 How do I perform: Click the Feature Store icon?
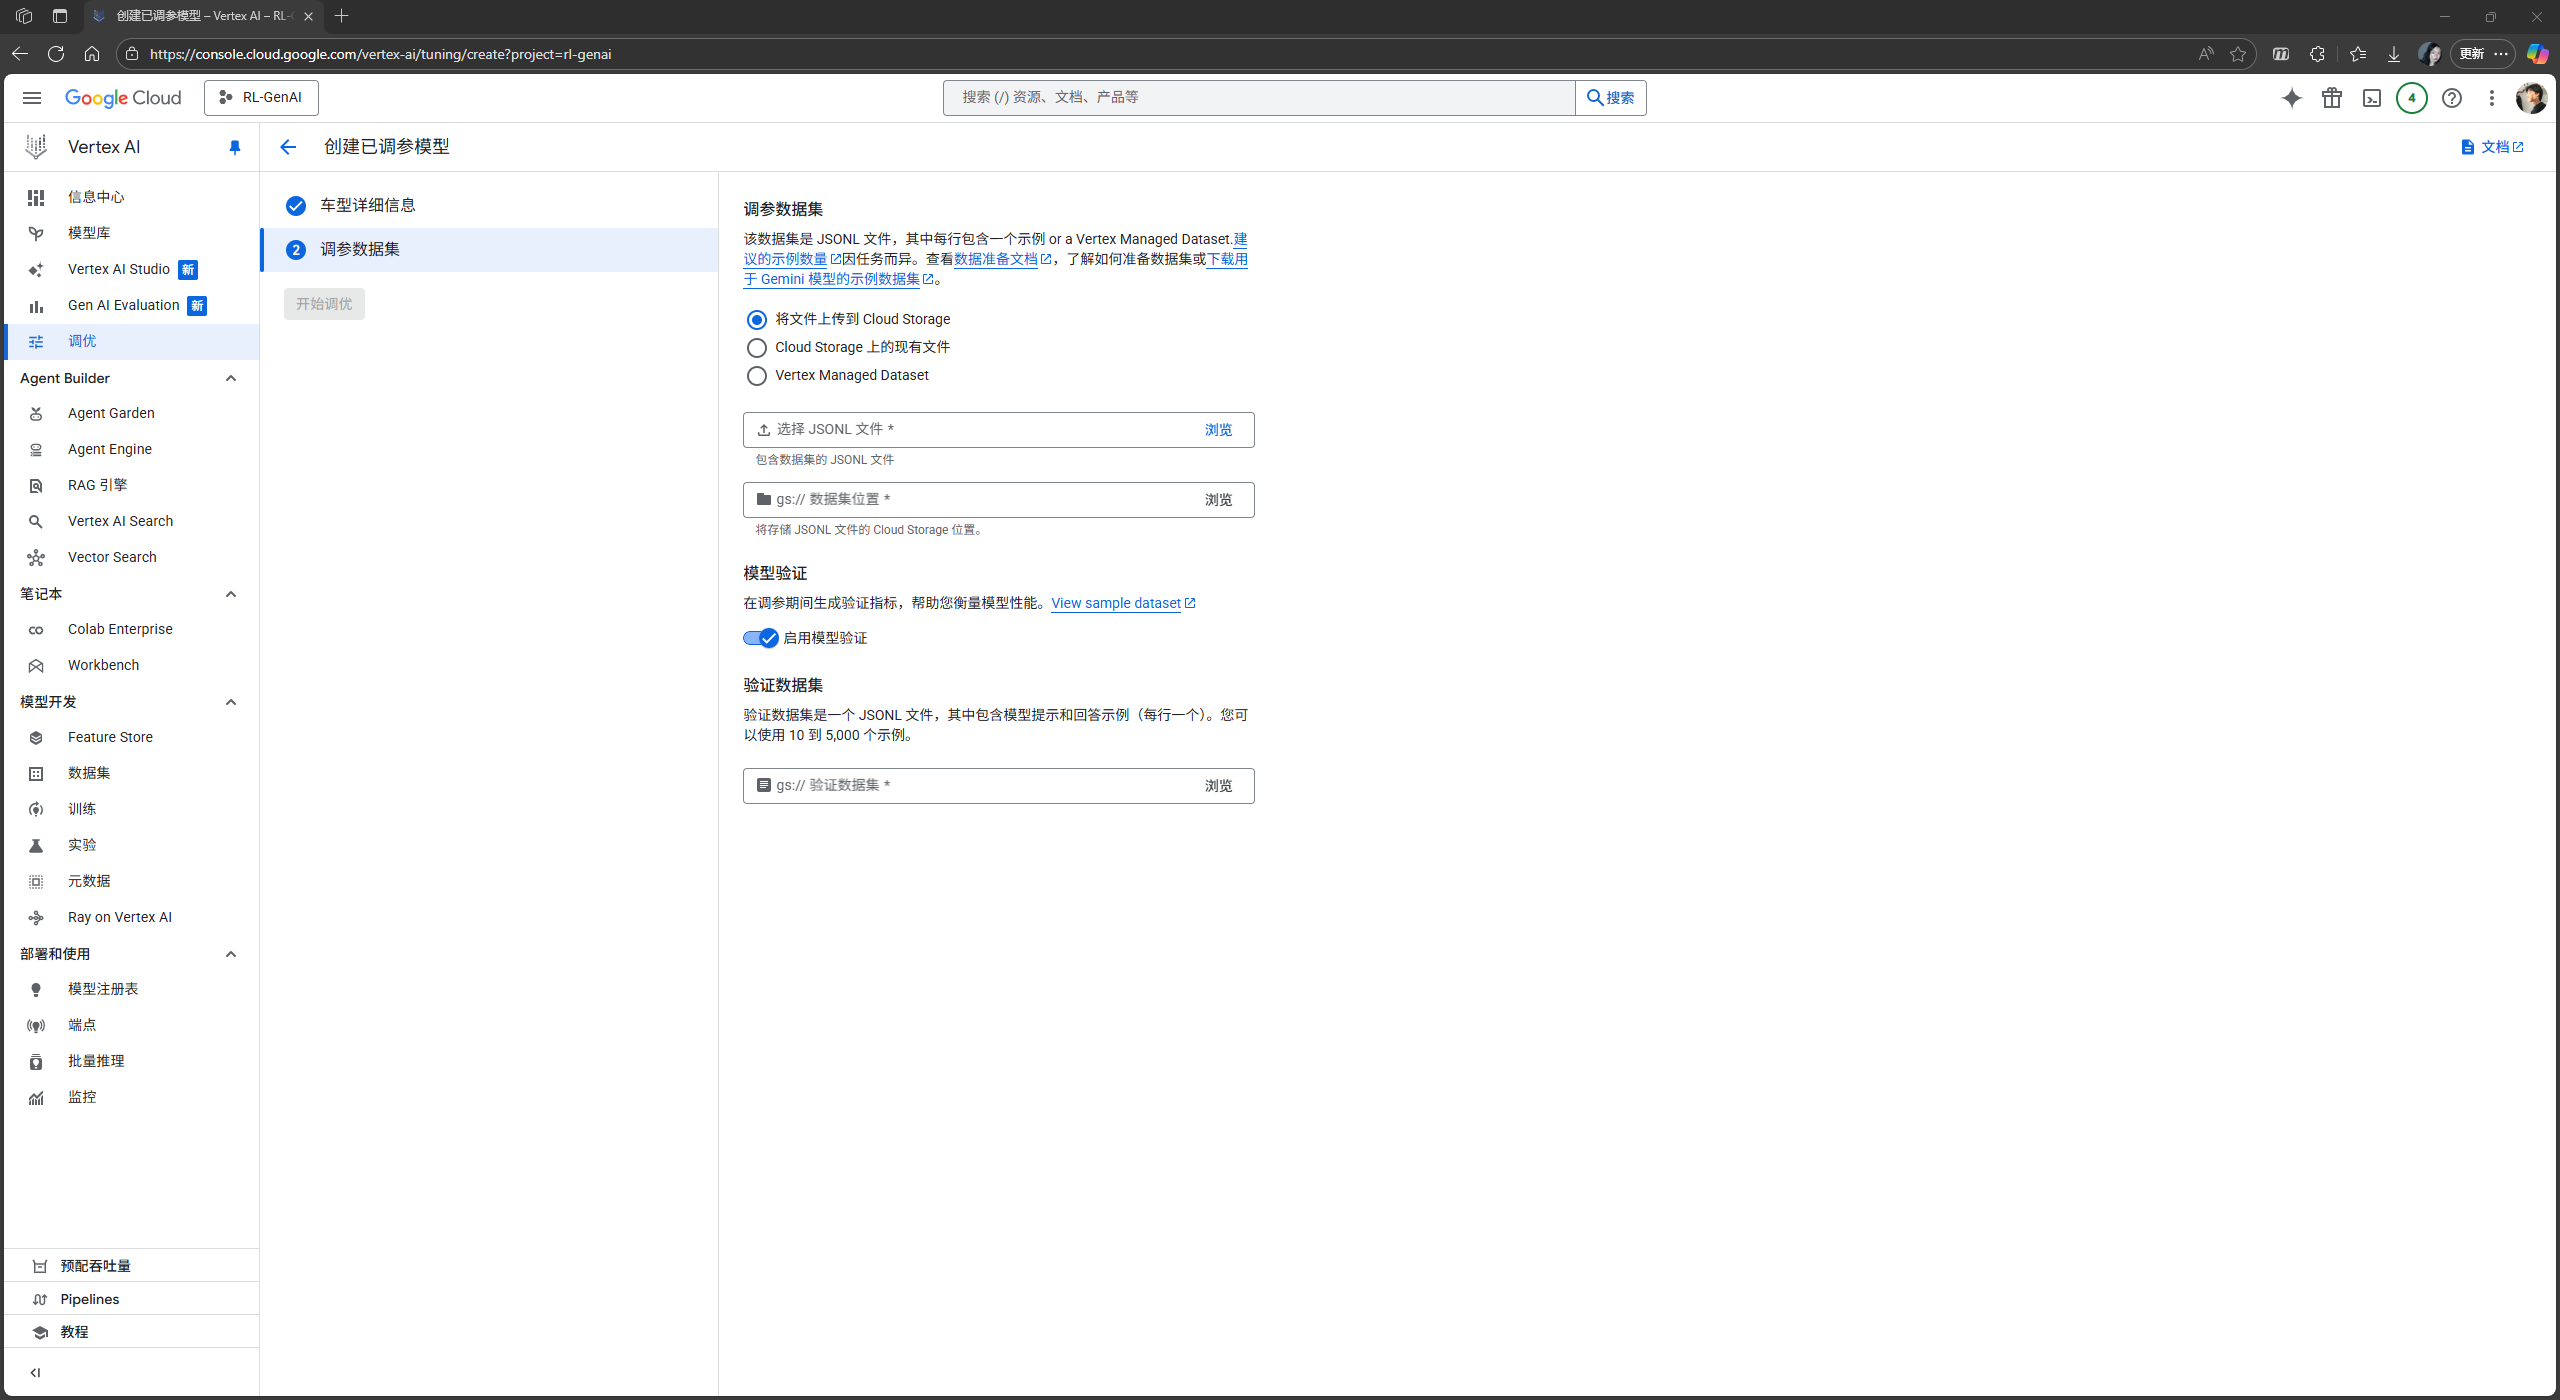36,737
